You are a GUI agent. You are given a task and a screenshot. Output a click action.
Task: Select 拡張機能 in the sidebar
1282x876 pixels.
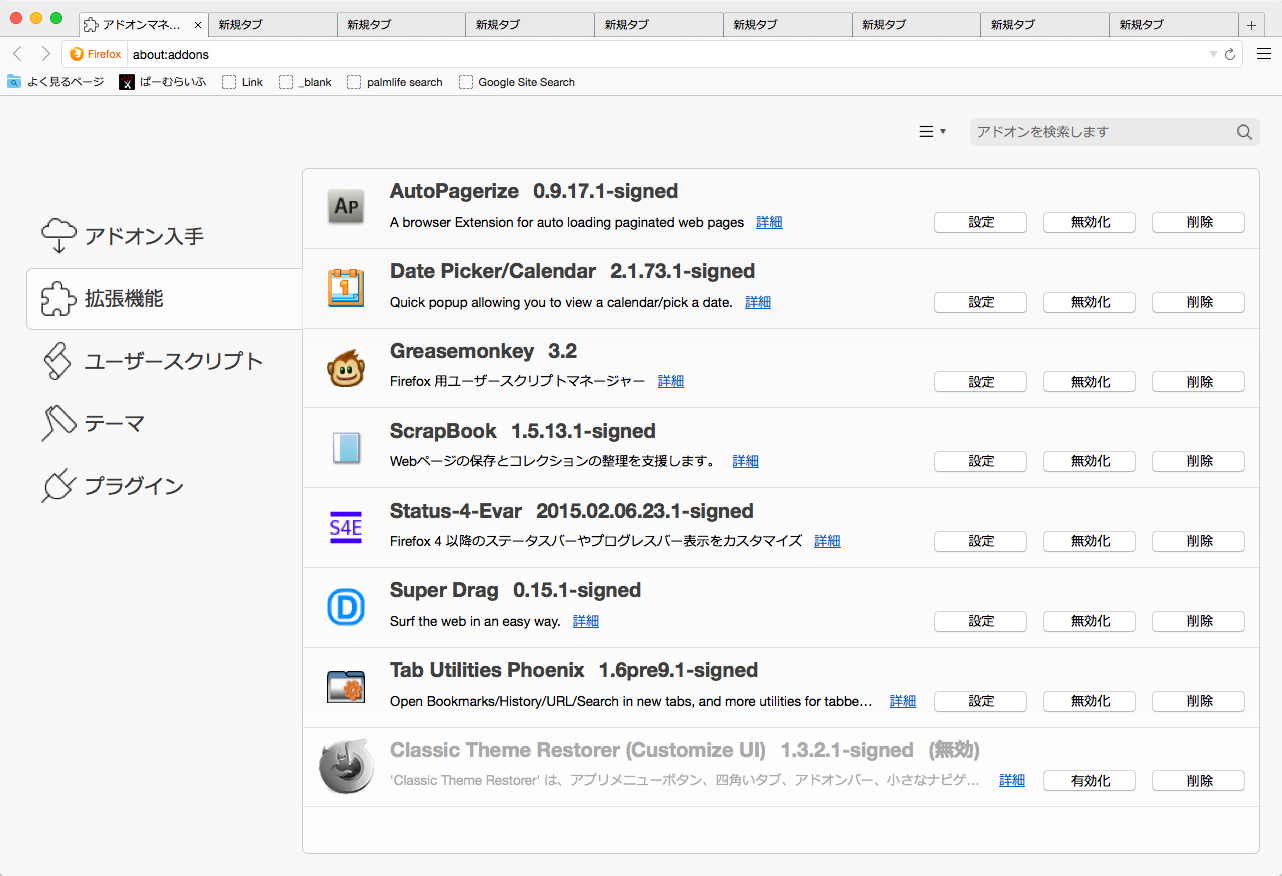click(x=164, y=298)
